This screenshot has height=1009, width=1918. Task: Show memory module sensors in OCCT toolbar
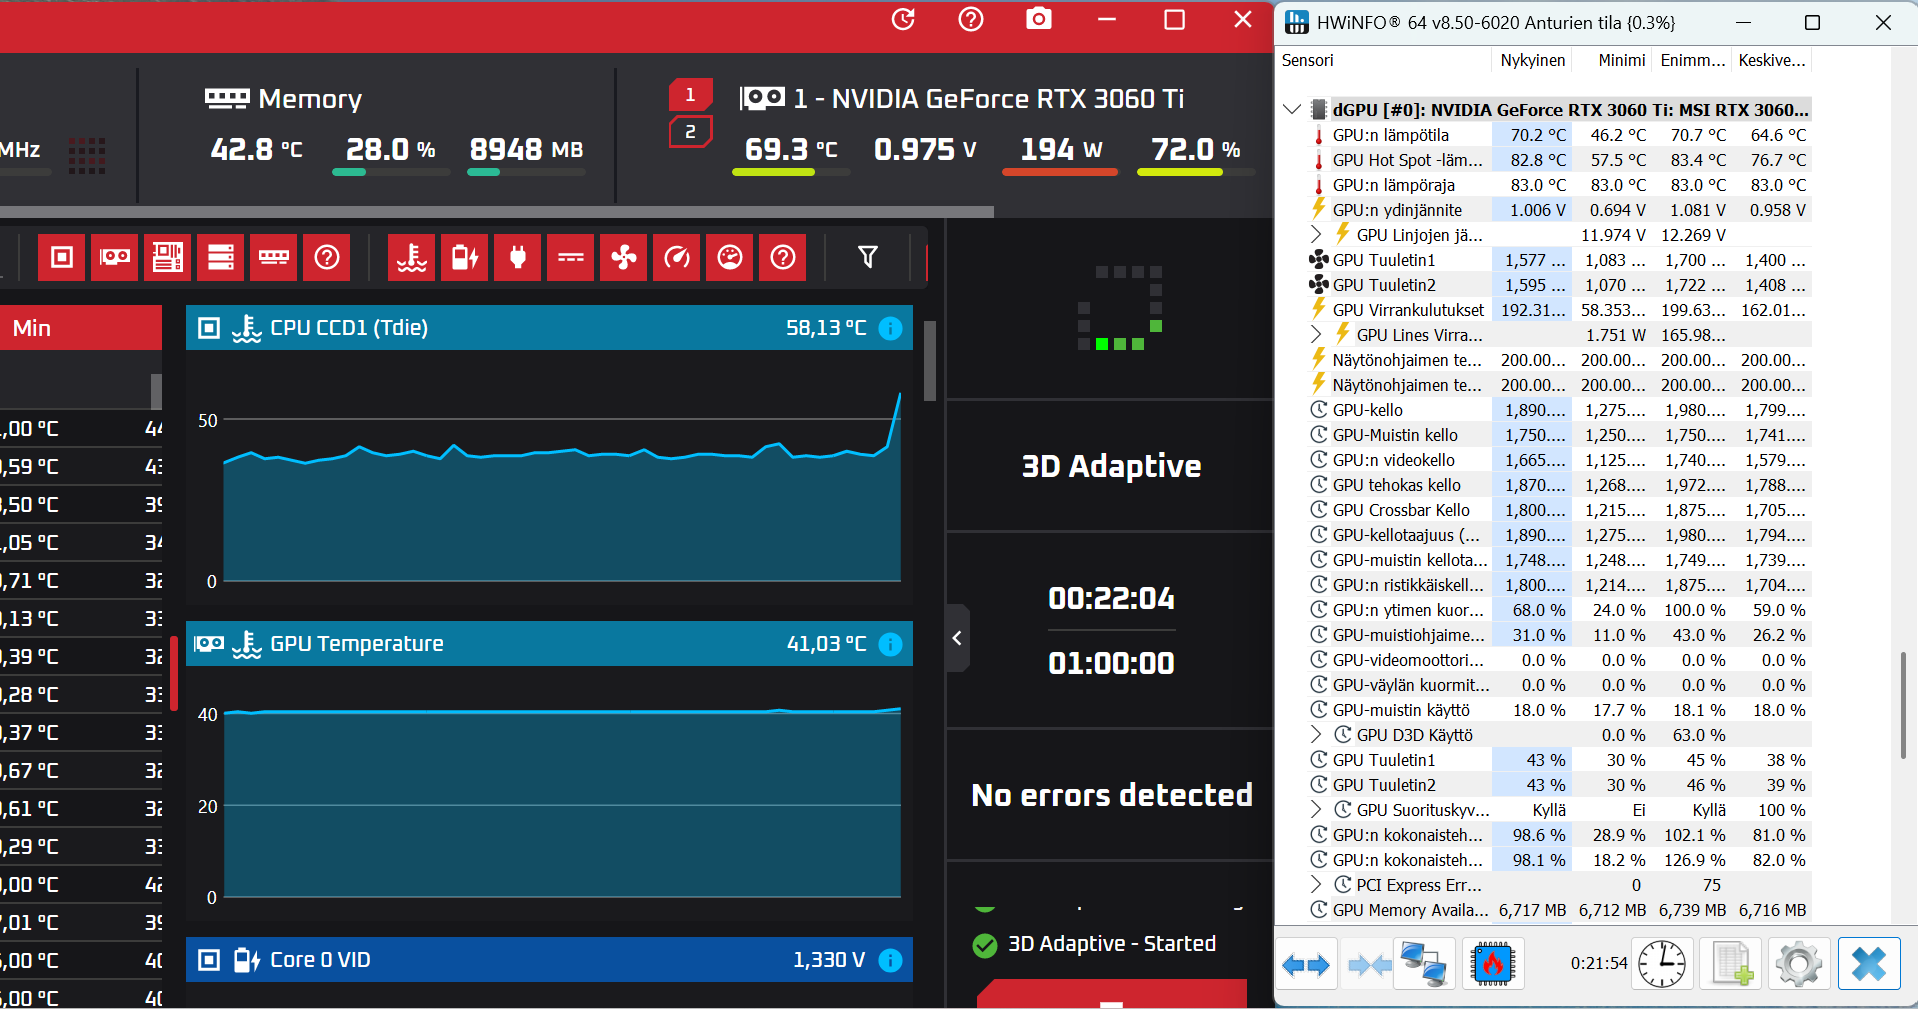[x=274, y=258]
